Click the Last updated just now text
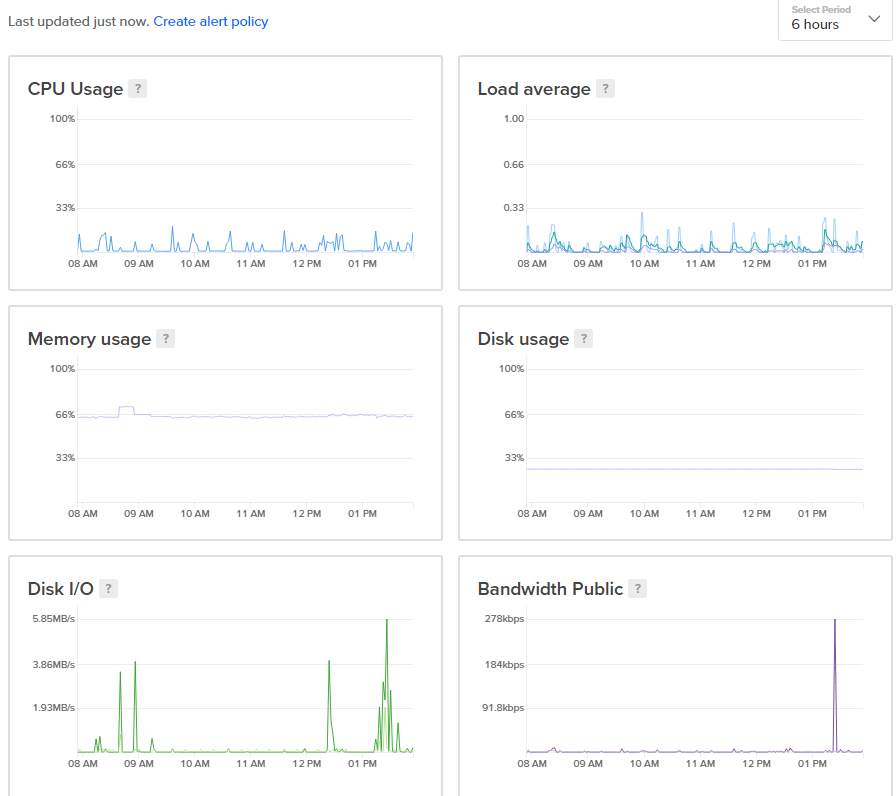 tap(78, 21)
